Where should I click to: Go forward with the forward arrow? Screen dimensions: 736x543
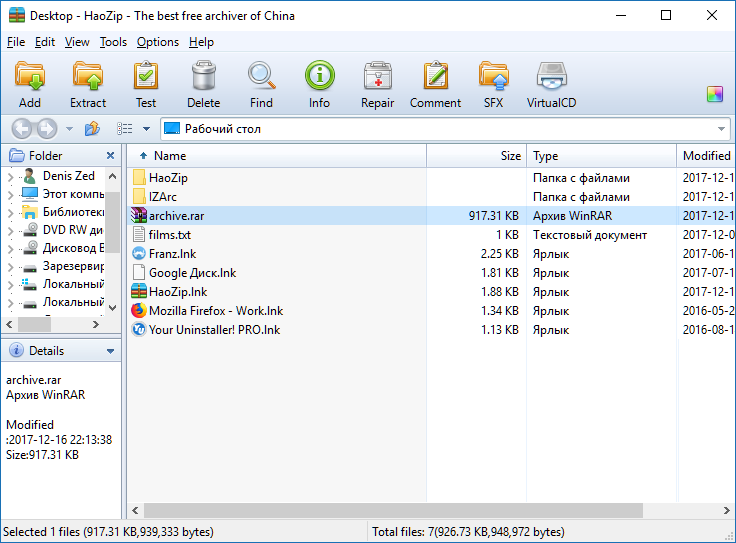[x=47, y=129]
